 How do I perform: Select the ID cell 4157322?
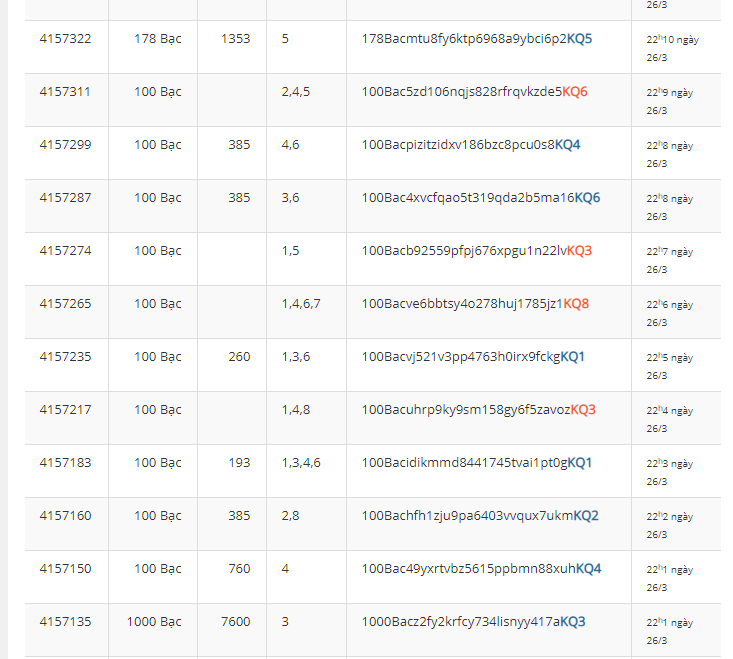click(66, 39)
